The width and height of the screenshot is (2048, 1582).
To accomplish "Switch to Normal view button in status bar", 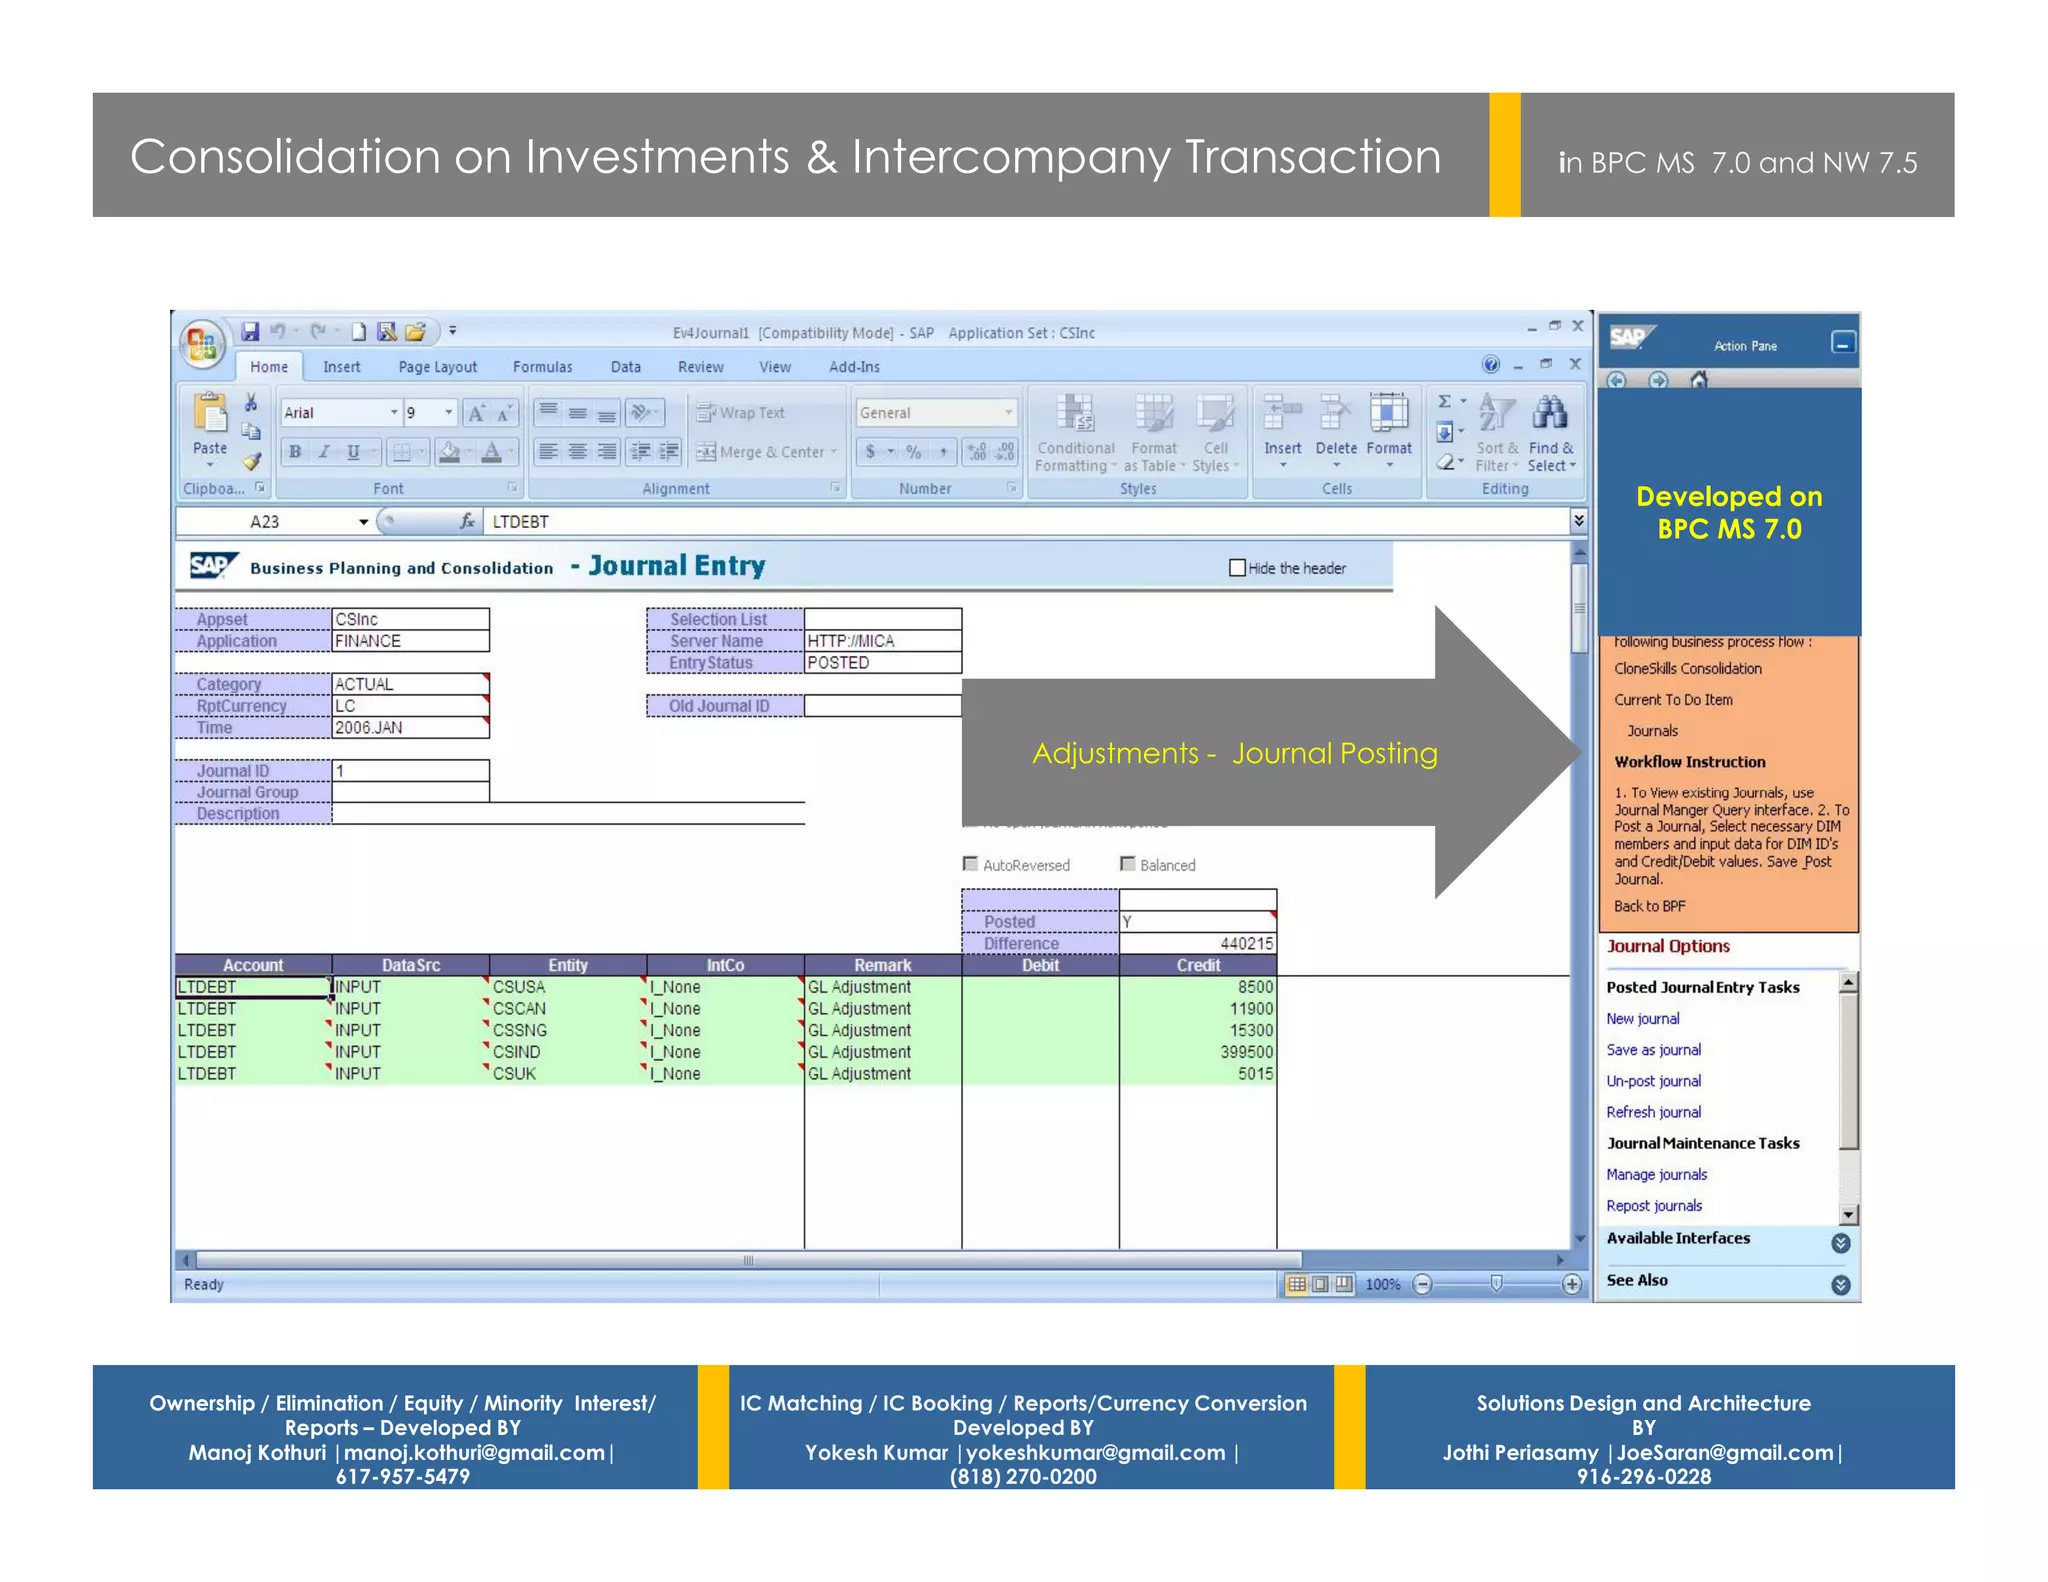I will [1296, 1284].
